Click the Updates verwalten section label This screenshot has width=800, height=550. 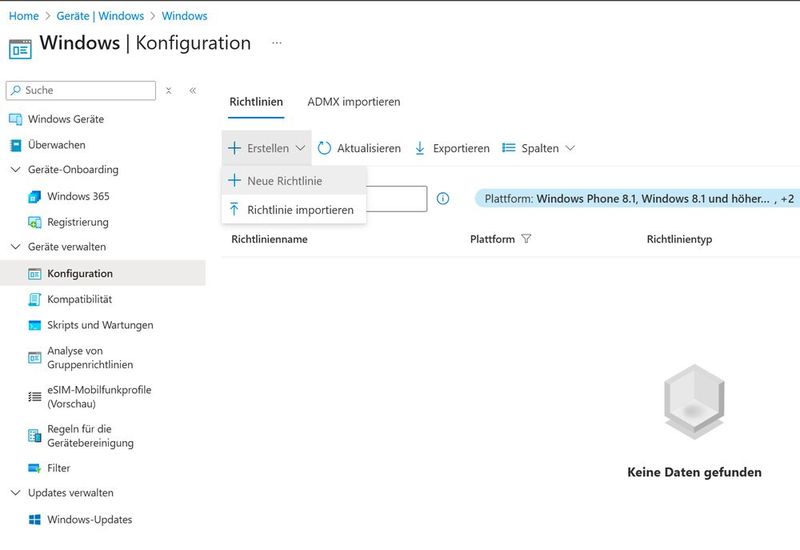[70, 493]
